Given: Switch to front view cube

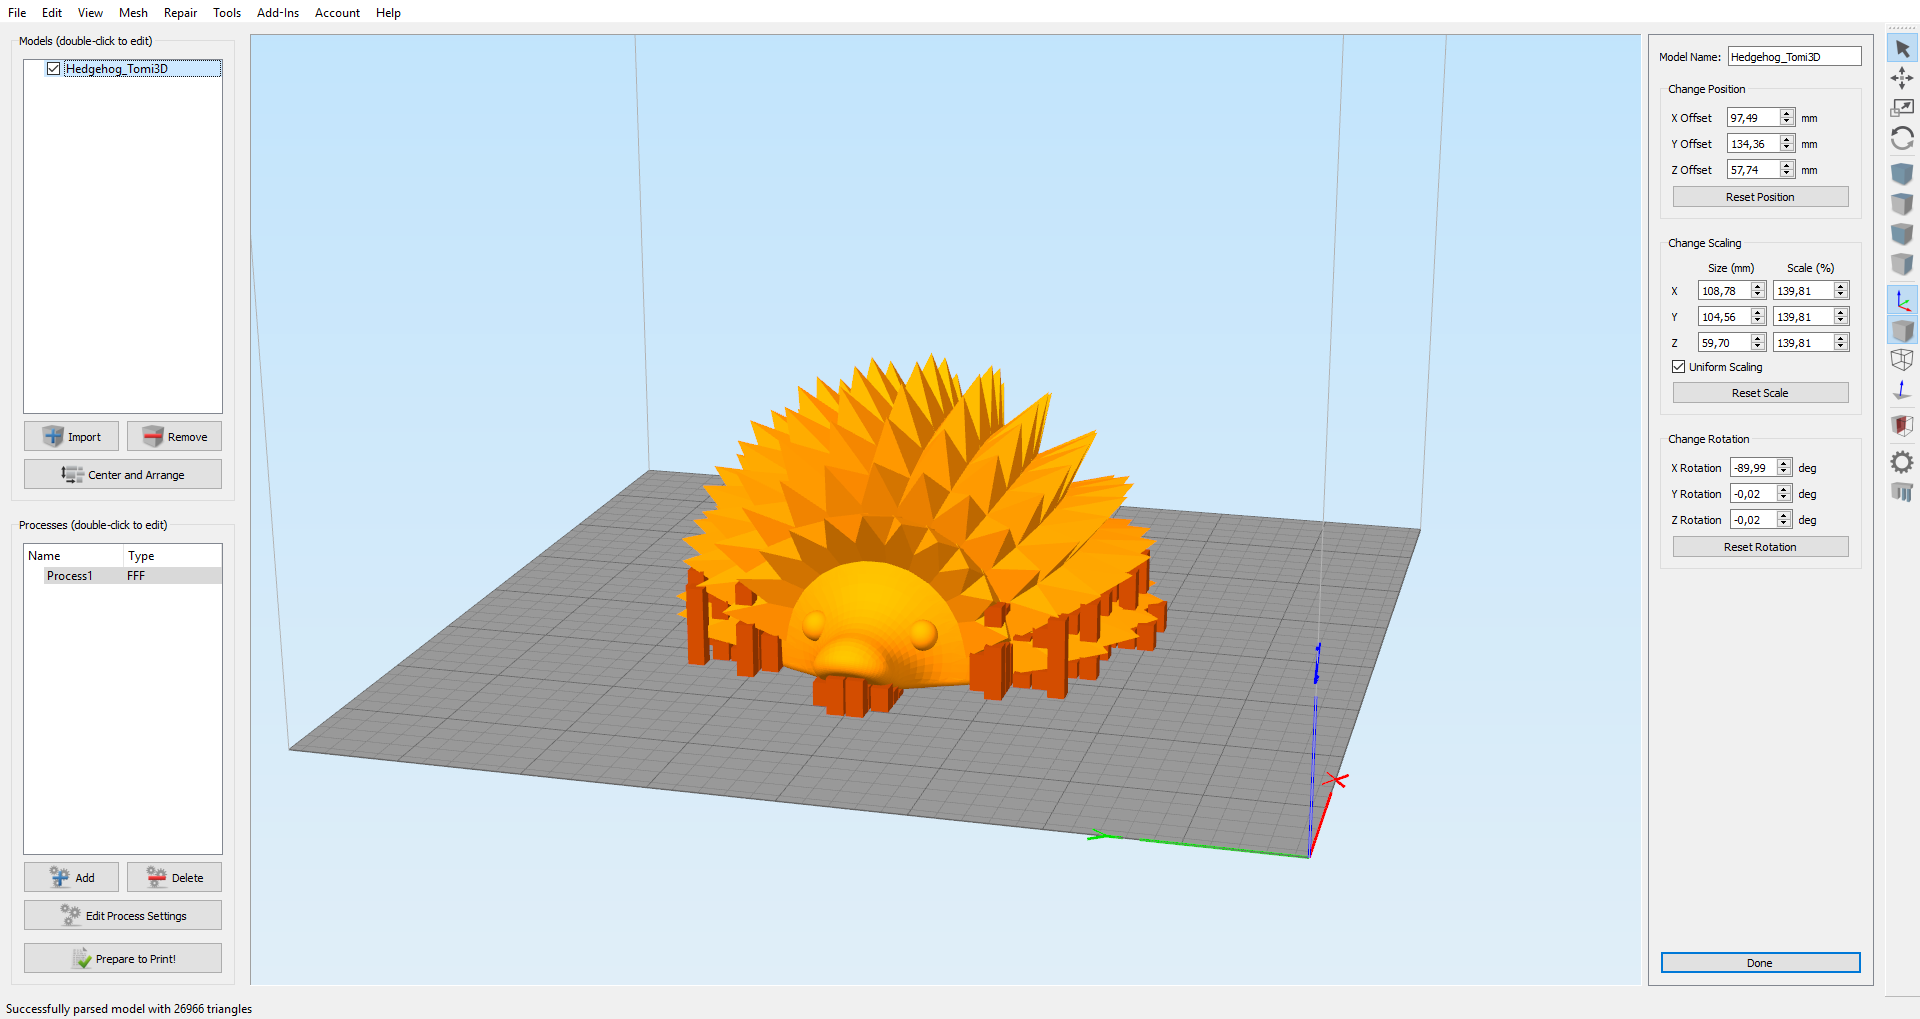Looking at the screenshot, I should (1902, 234).
